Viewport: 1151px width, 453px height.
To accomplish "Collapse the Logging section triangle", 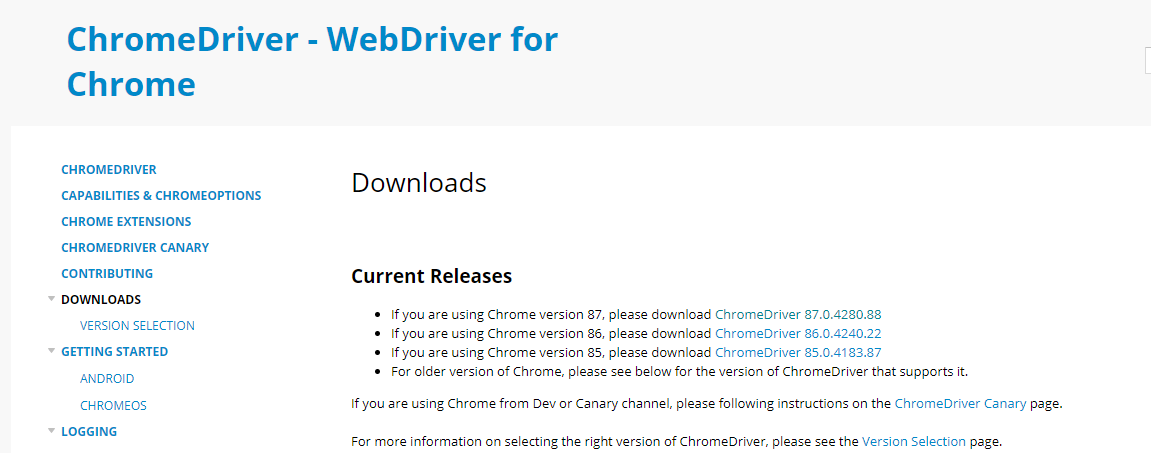I will tap(51, 431).
